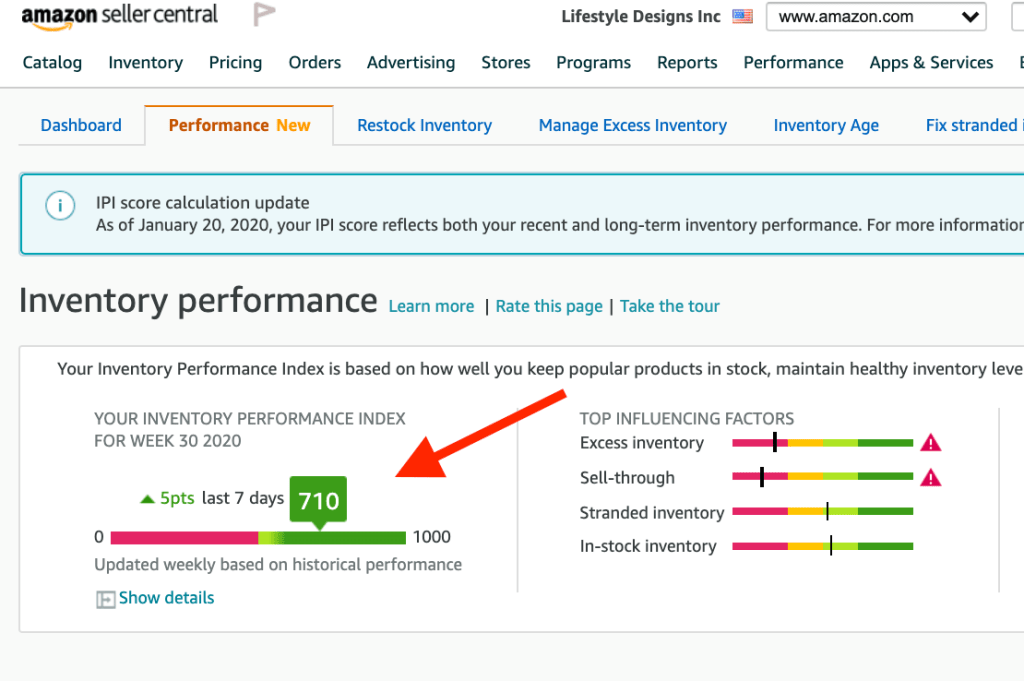Click the 710 IPI score badge

click(x=318, y=501)
